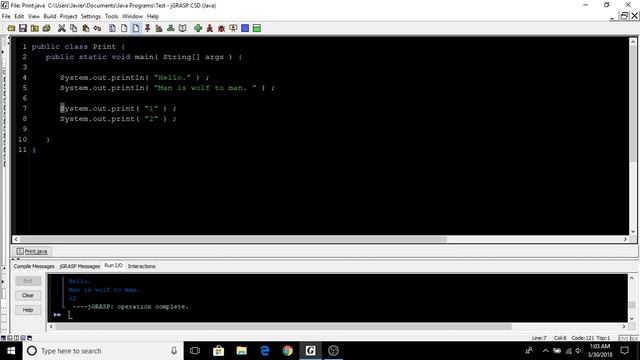
Task: Open the View menu
Action: pyautogui.click(x=34, y=16)
